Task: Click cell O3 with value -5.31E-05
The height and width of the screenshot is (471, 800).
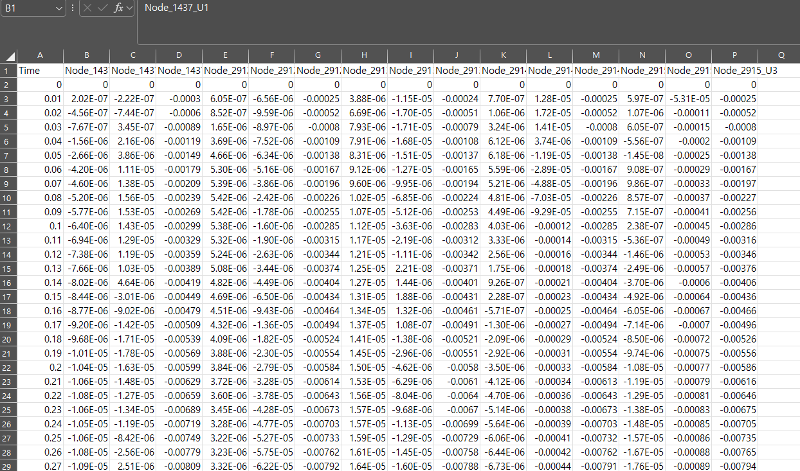Action: click(688, 99)
